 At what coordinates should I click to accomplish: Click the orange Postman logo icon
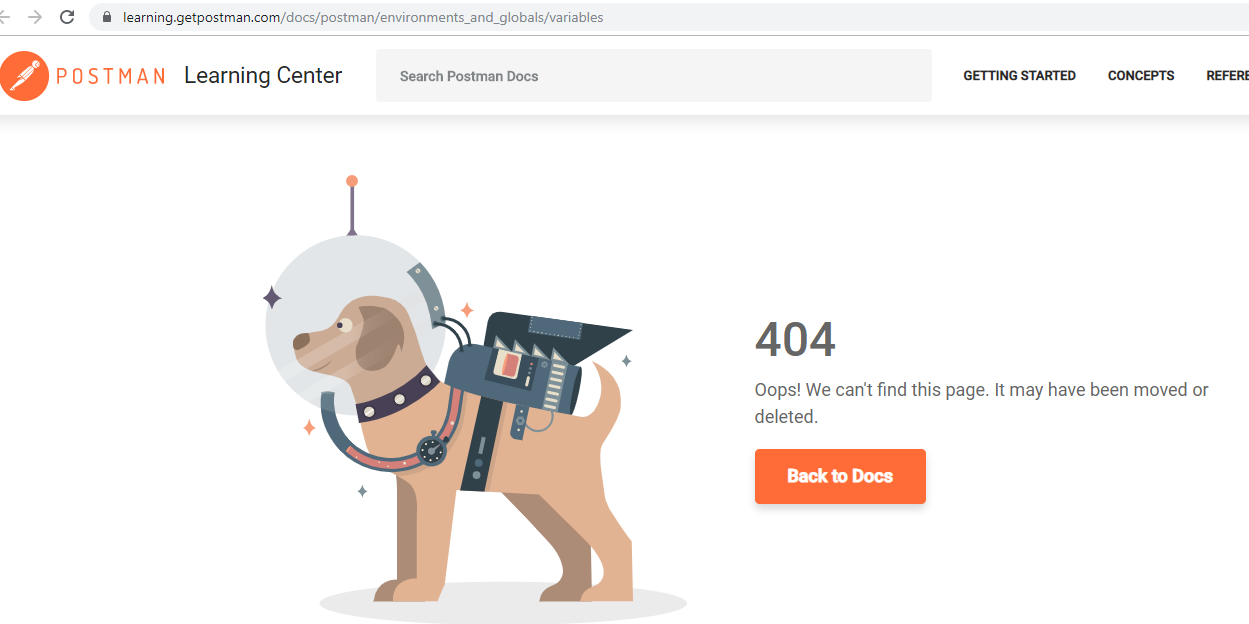click(24, 76)
